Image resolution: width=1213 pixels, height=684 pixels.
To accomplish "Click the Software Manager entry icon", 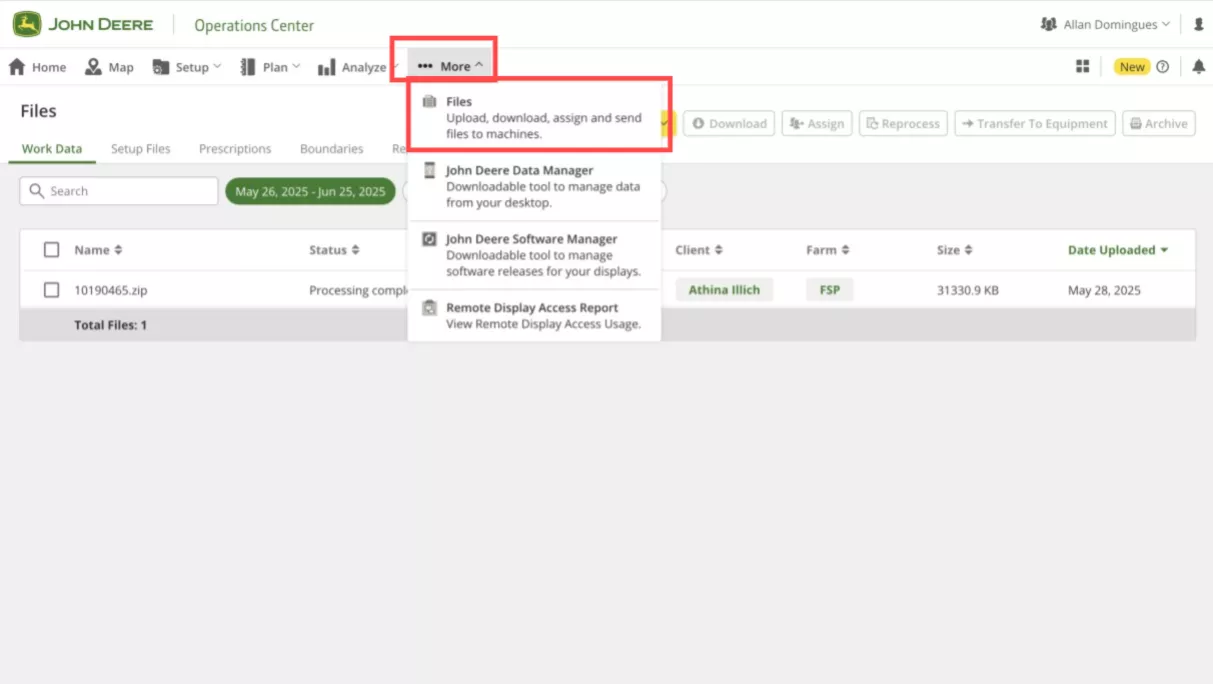I will point(429,239).
